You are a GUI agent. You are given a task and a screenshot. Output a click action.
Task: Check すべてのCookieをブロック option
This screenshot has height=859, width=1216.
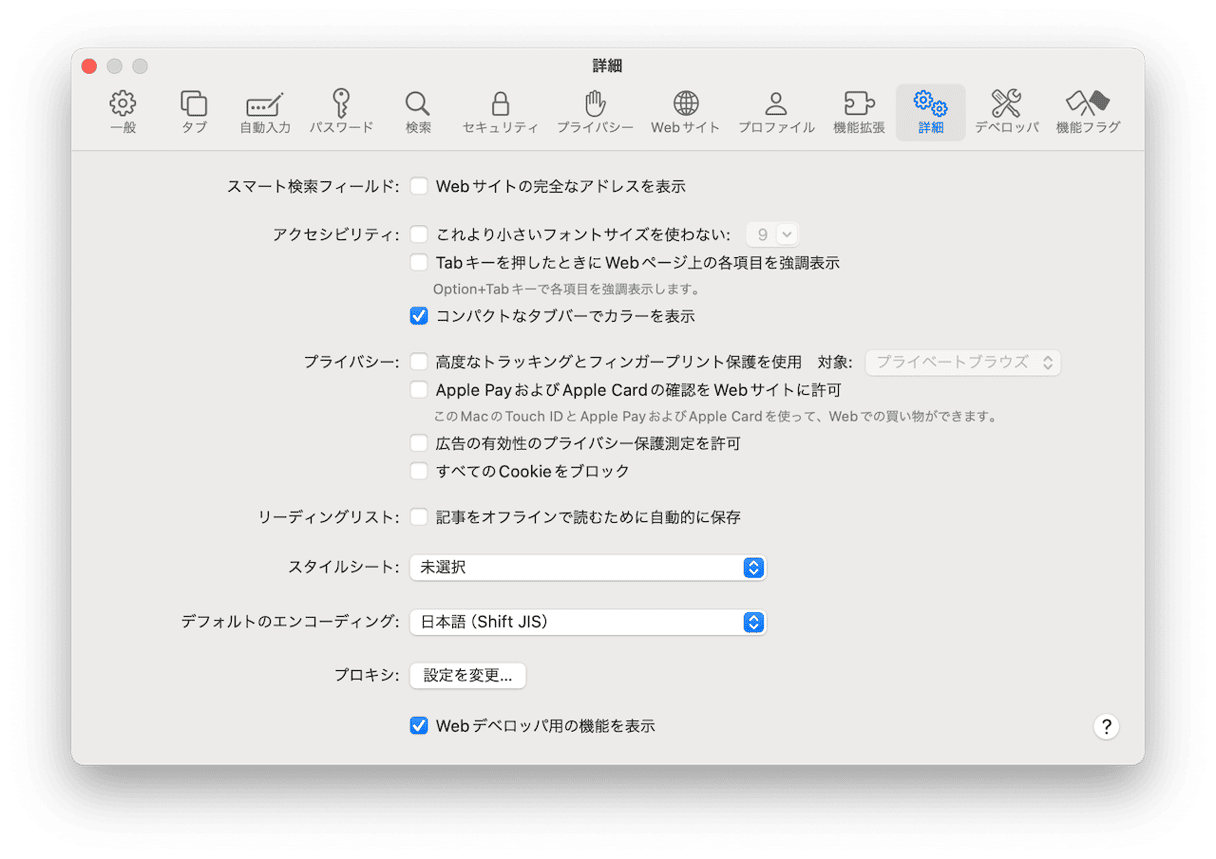pyautogui.click(x=419, y=471)
